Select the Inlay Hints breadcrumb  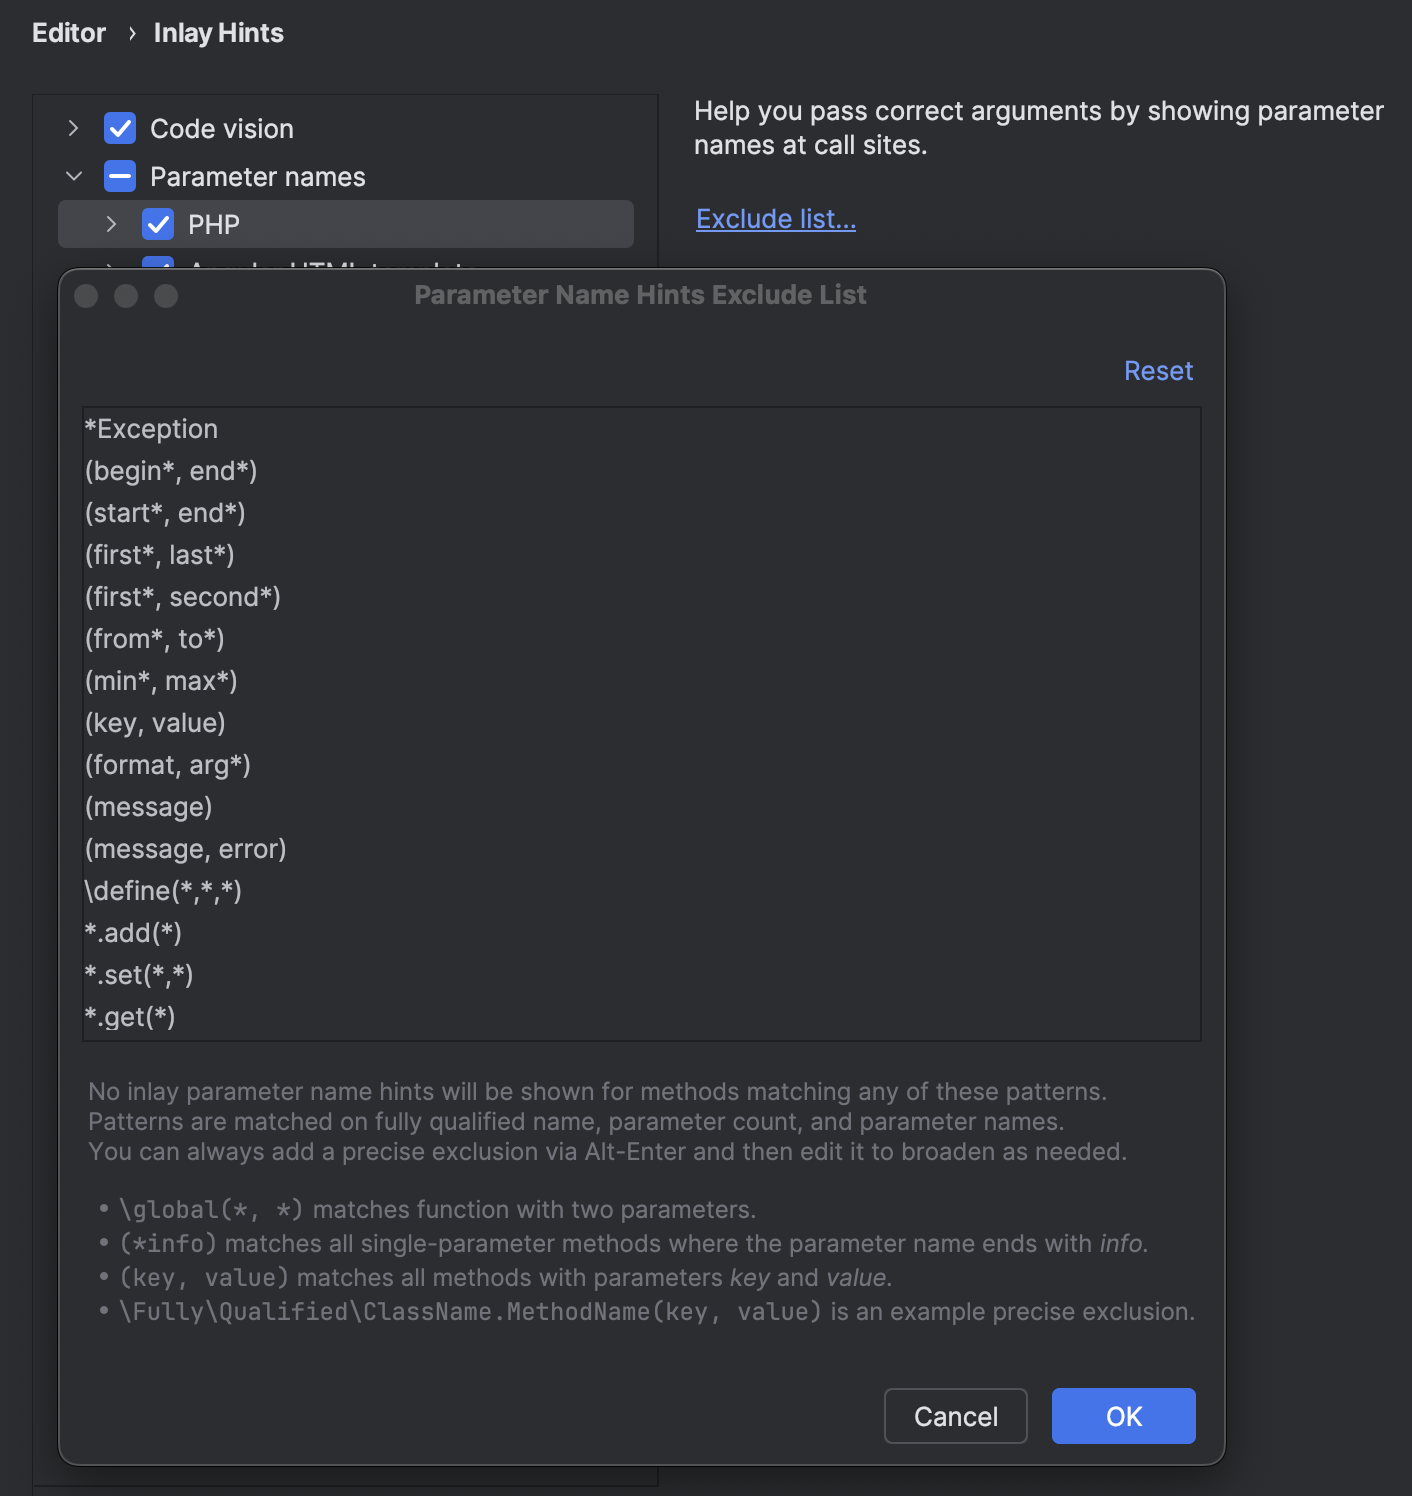click(x=217, y=32)
